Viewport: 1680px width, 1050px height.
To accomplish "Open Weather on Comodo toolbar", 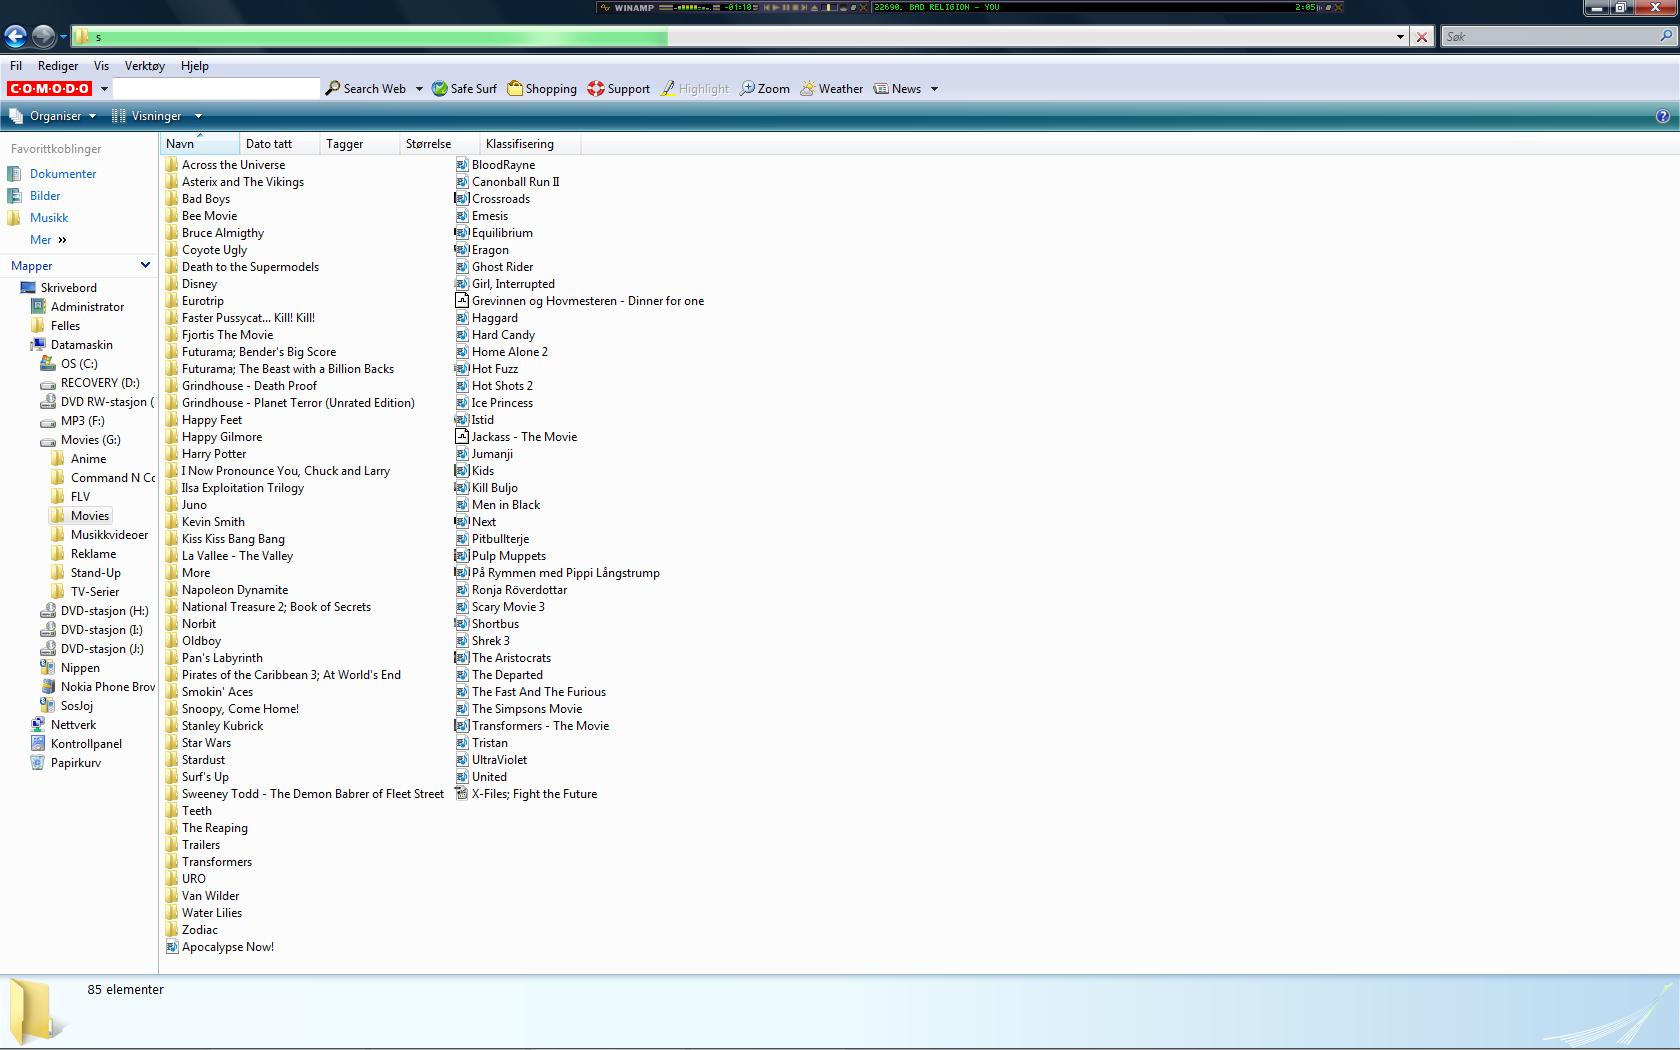I will coord(832,89).
